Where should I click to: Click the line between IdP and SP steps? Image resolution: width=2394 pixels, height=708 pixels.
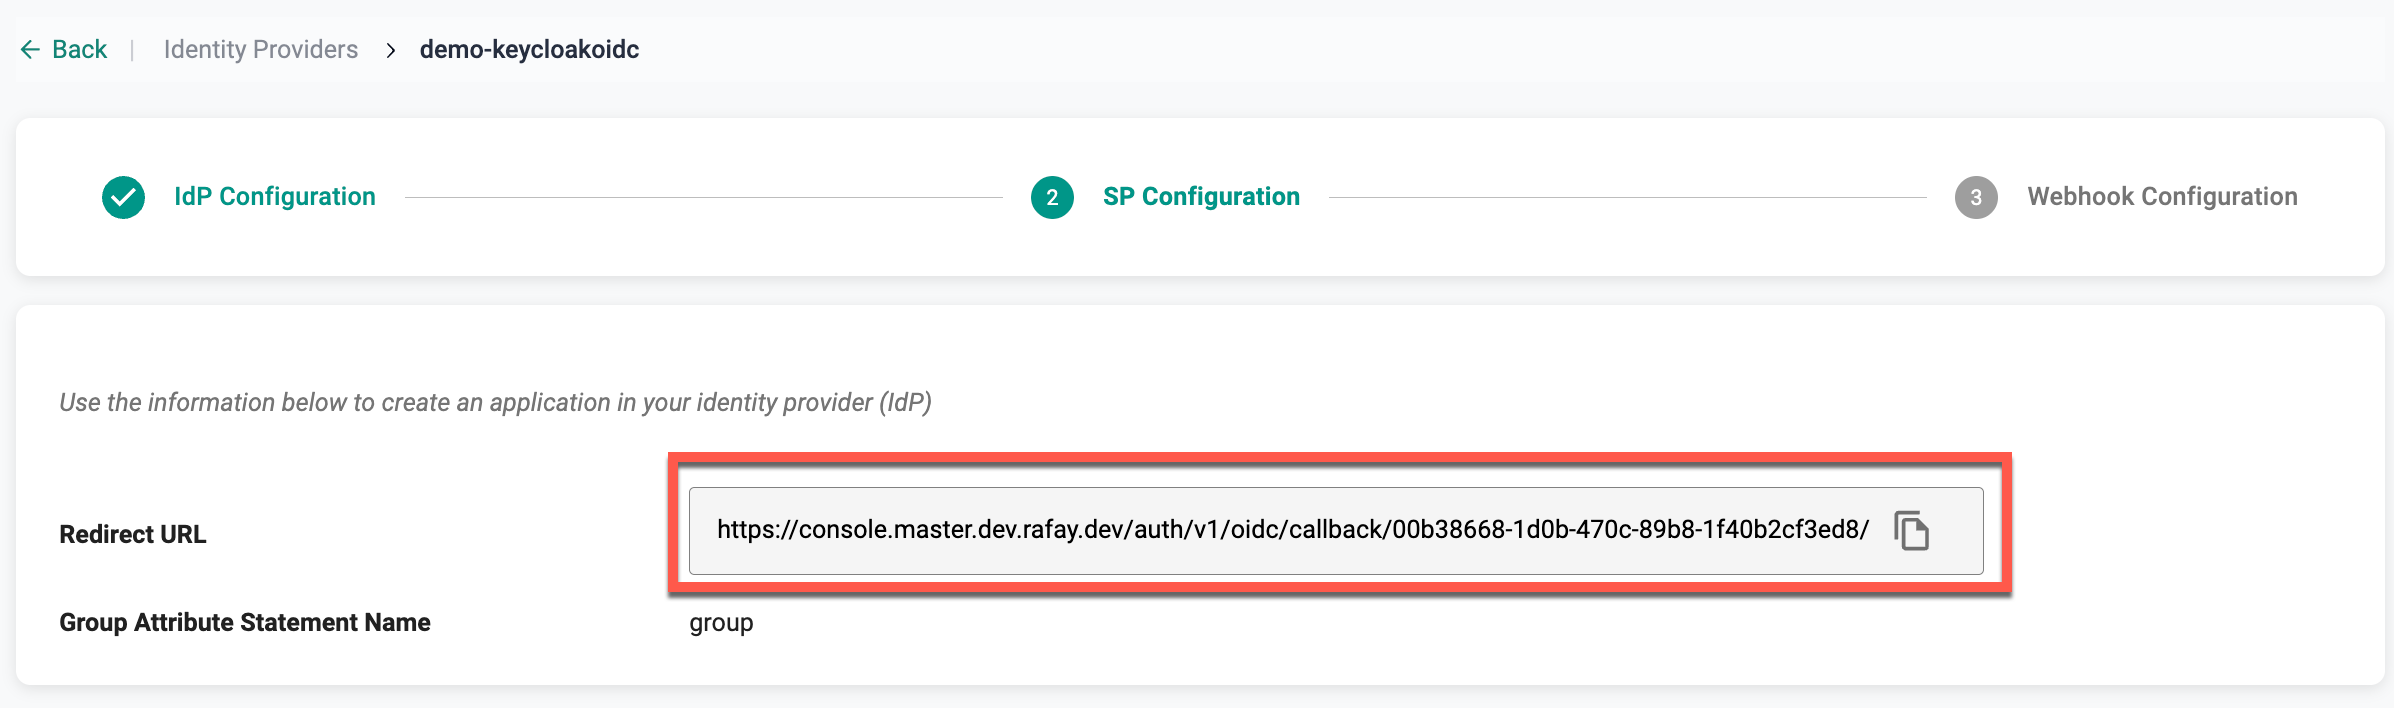click(x=703, y=198)
